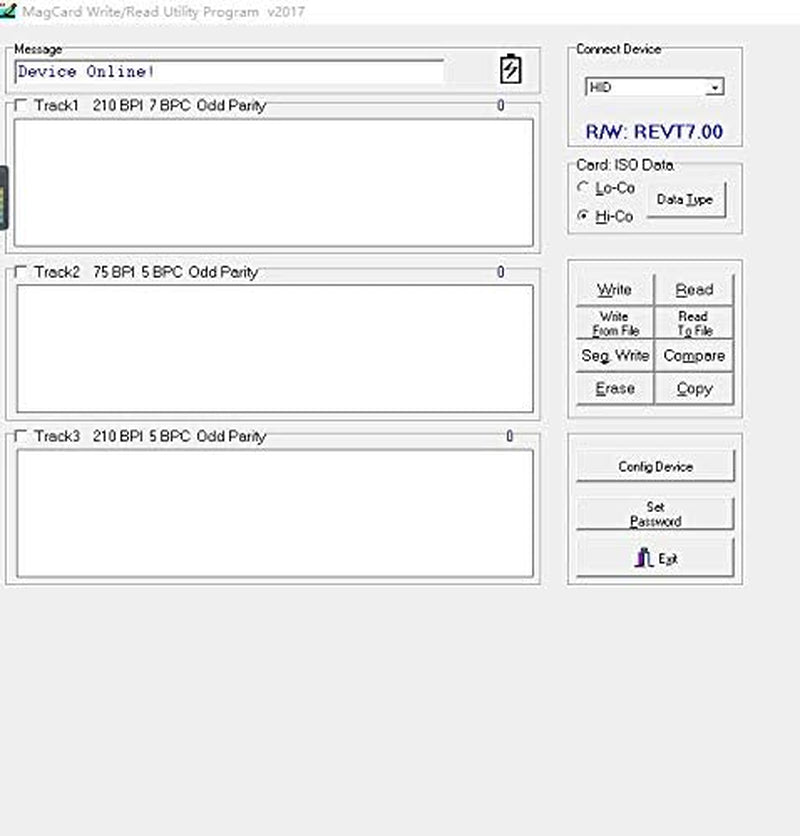Select the Lo-Co radio button
Viewport: 800px width, 836px height.
[580, 186]
